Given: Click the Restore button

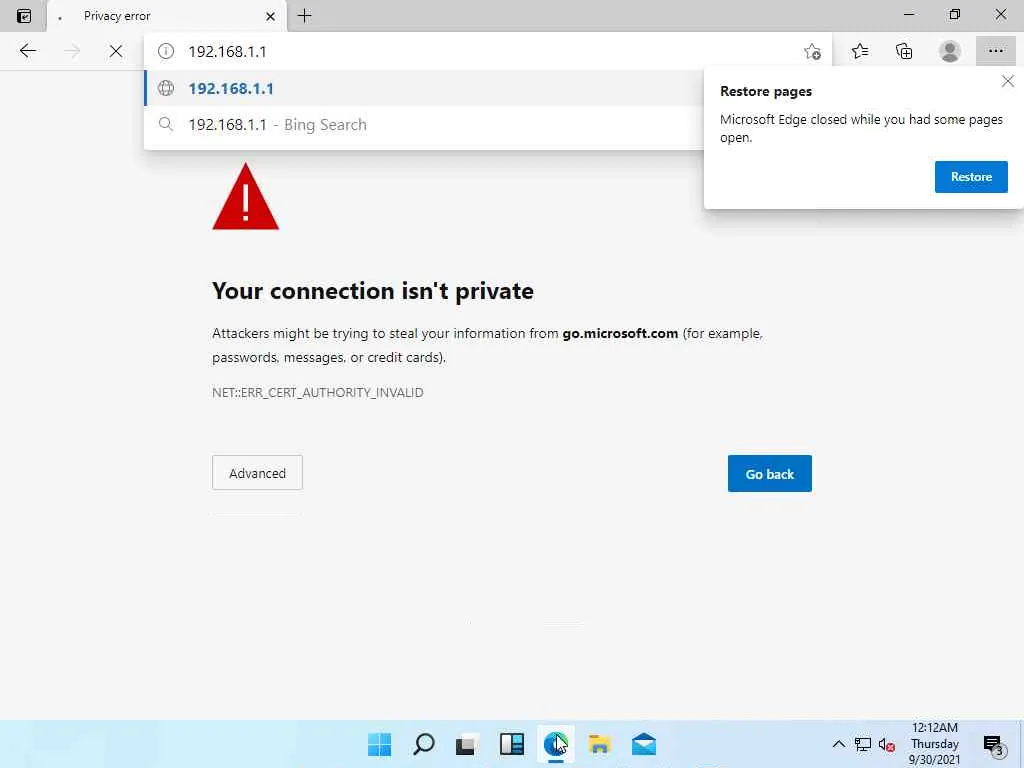Looking at the screenshot, I should tap(971, 177).
